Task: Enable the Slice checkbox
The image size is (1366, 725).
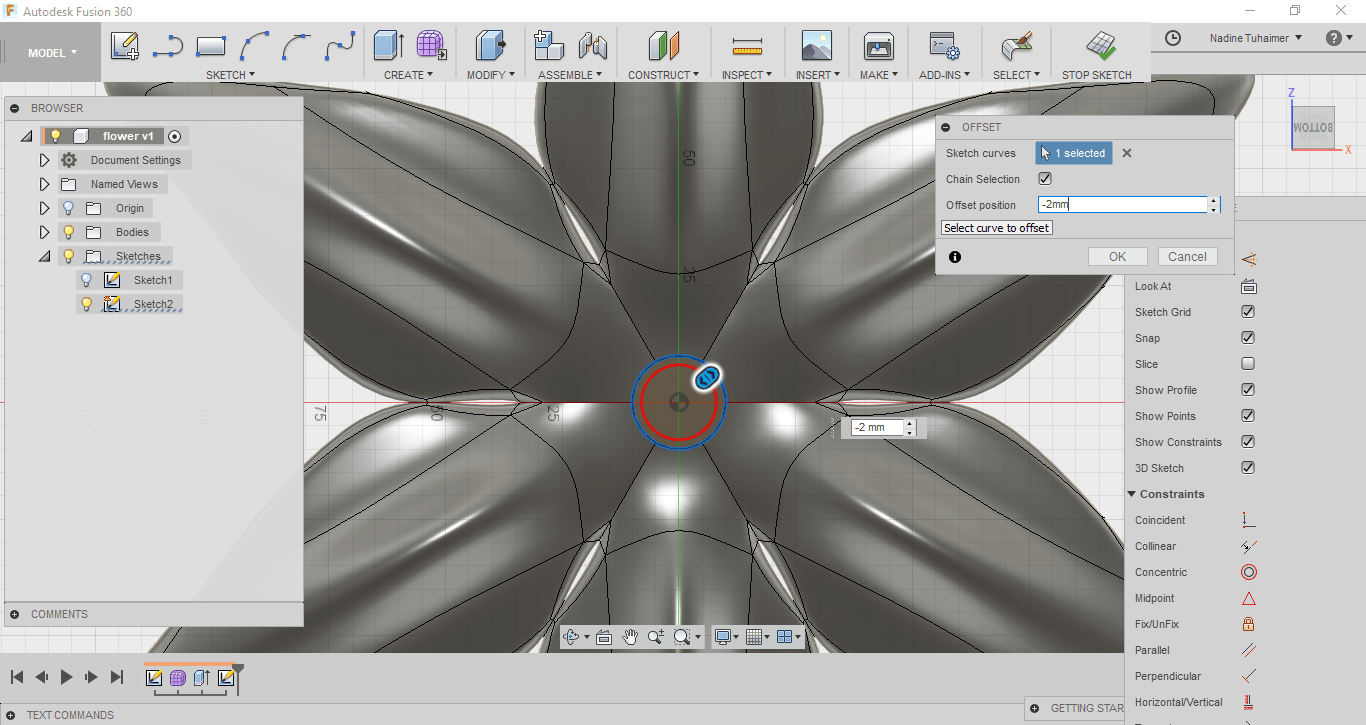Action: (1248, 364)
